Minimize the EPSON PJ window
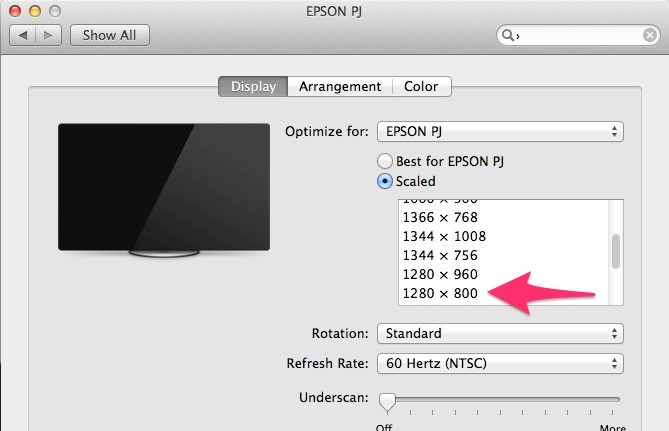The height and width of the screenshot is (431, 669). point(33,11)
